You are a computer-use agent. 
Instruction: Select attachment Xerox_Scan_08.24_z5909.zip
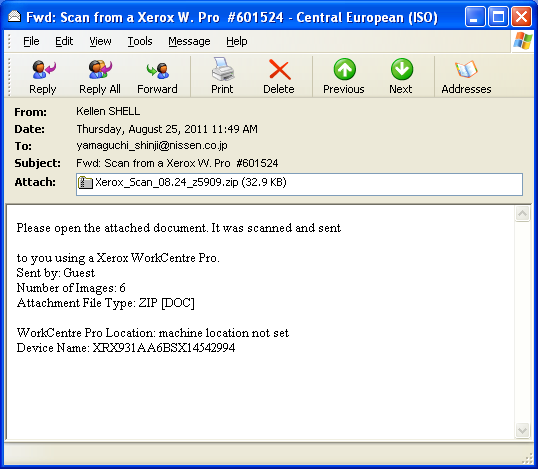[191, 182]
